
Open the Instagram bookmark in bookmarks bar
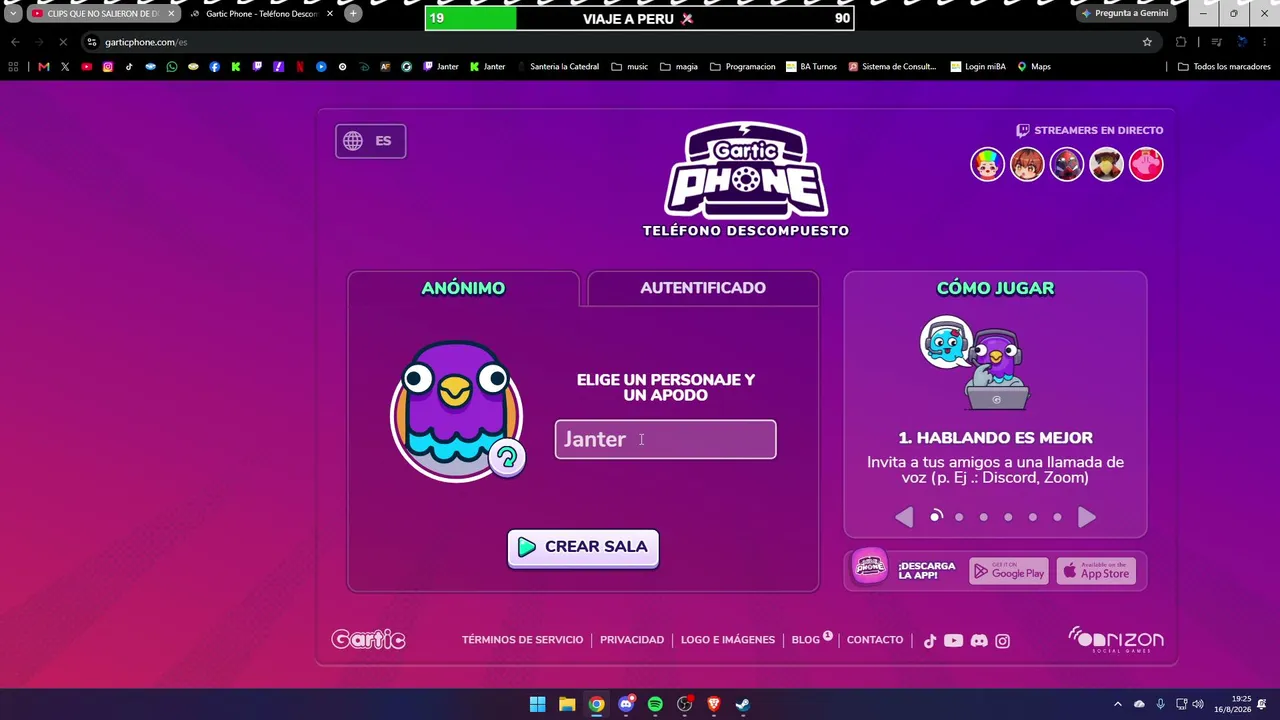click(108, 67)
